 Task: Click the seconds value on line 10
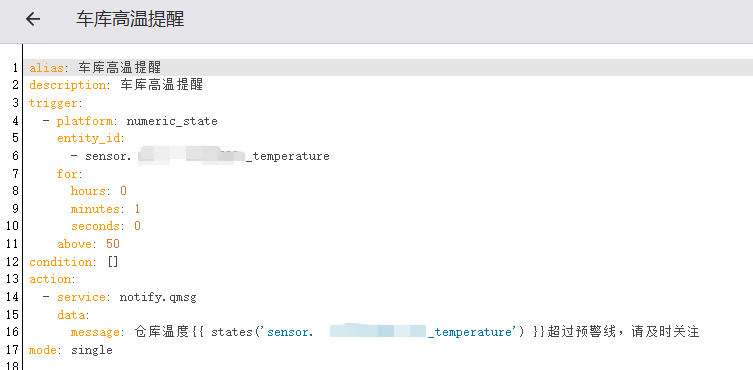point(137,226)
